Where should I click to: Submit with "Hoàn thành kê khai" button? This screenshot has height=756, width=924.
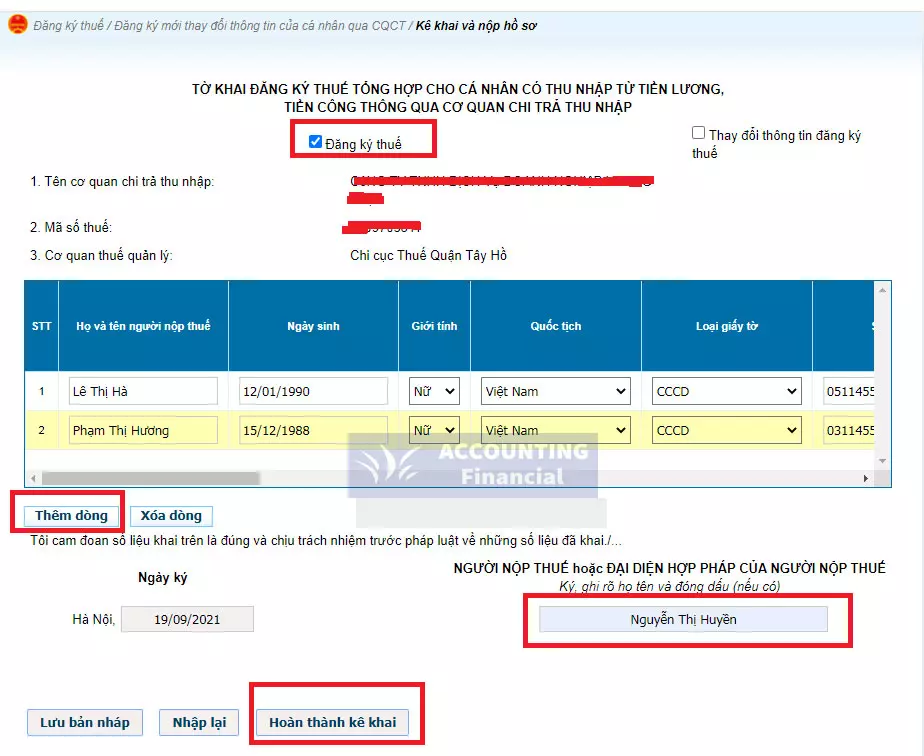pyautogui.click(x=332, y=722)
